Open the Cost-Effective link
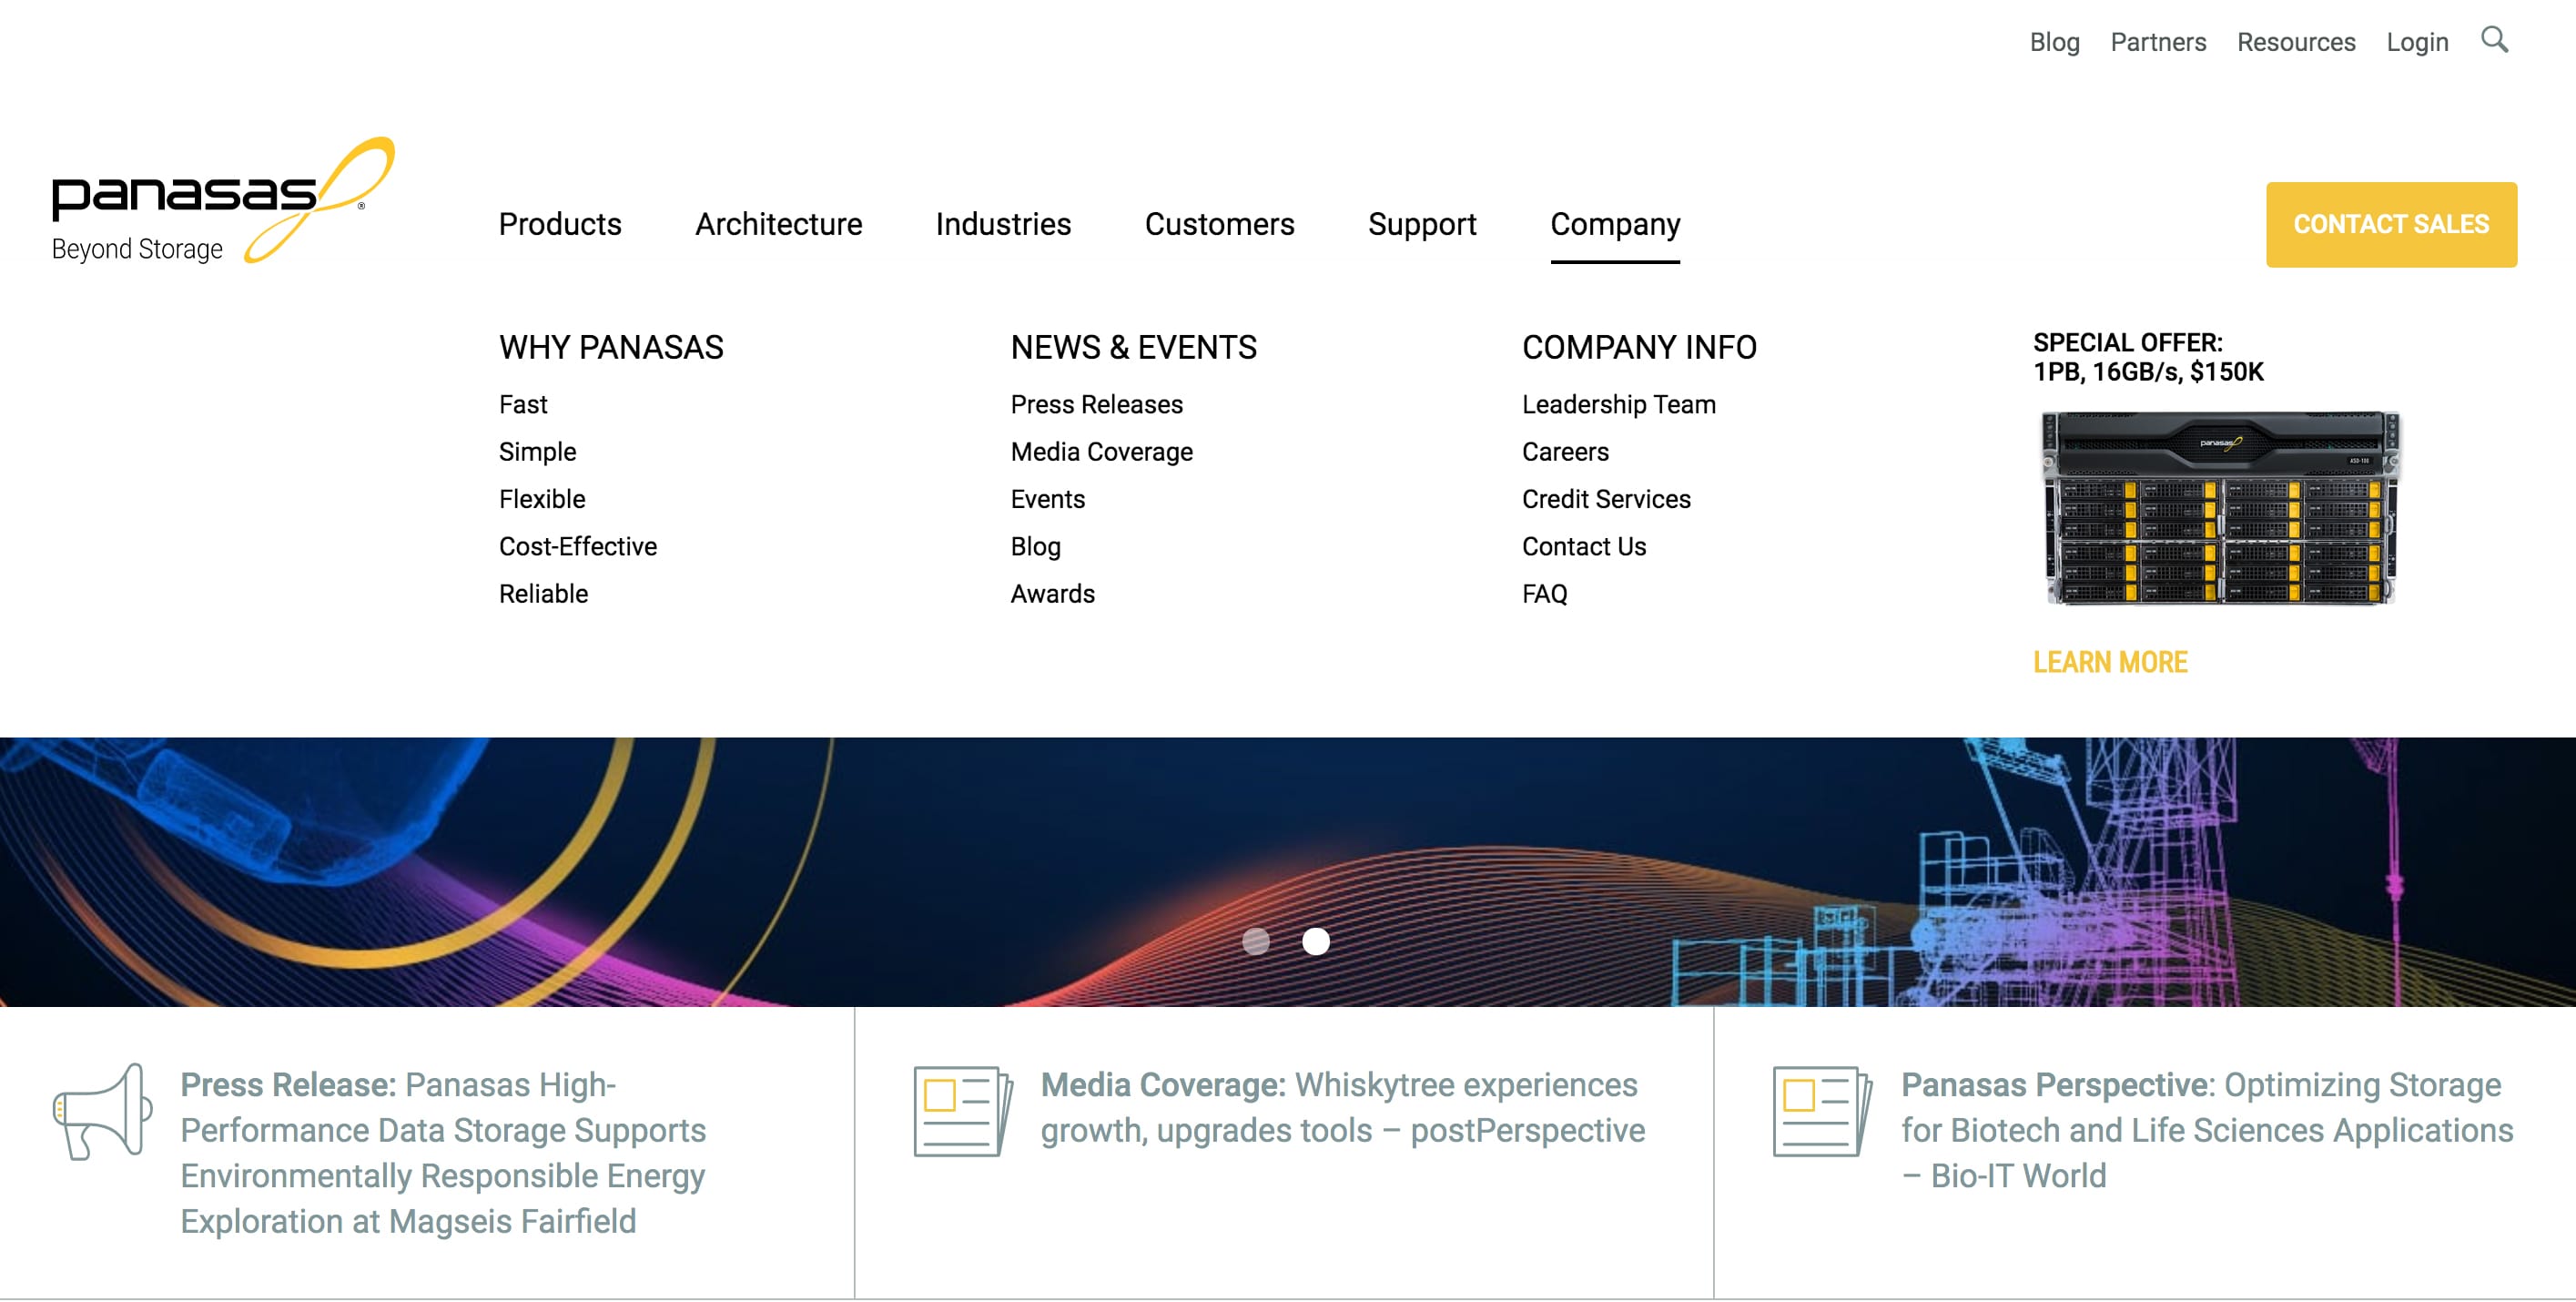 (578, 546)
